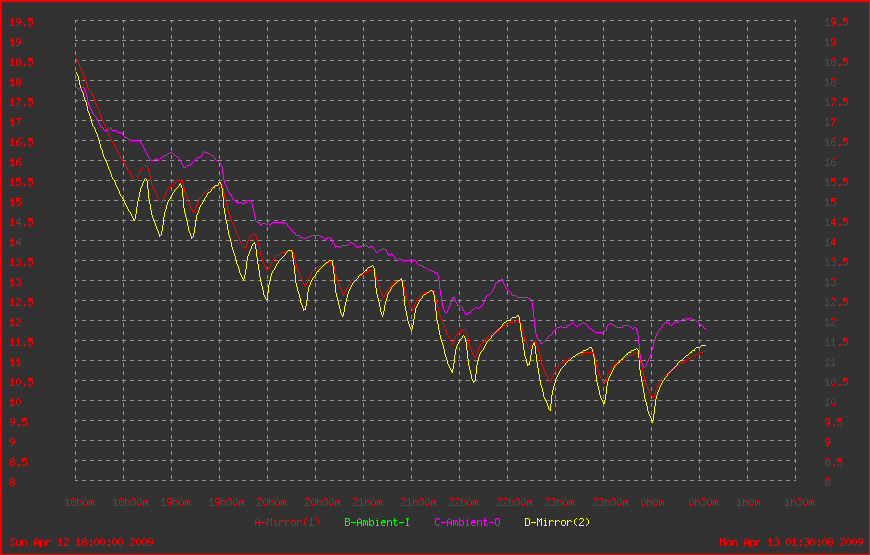The width and height of the screenshot is (870, 555).
Task: Click the 12 value on the right axis
Action: [831, 322]
